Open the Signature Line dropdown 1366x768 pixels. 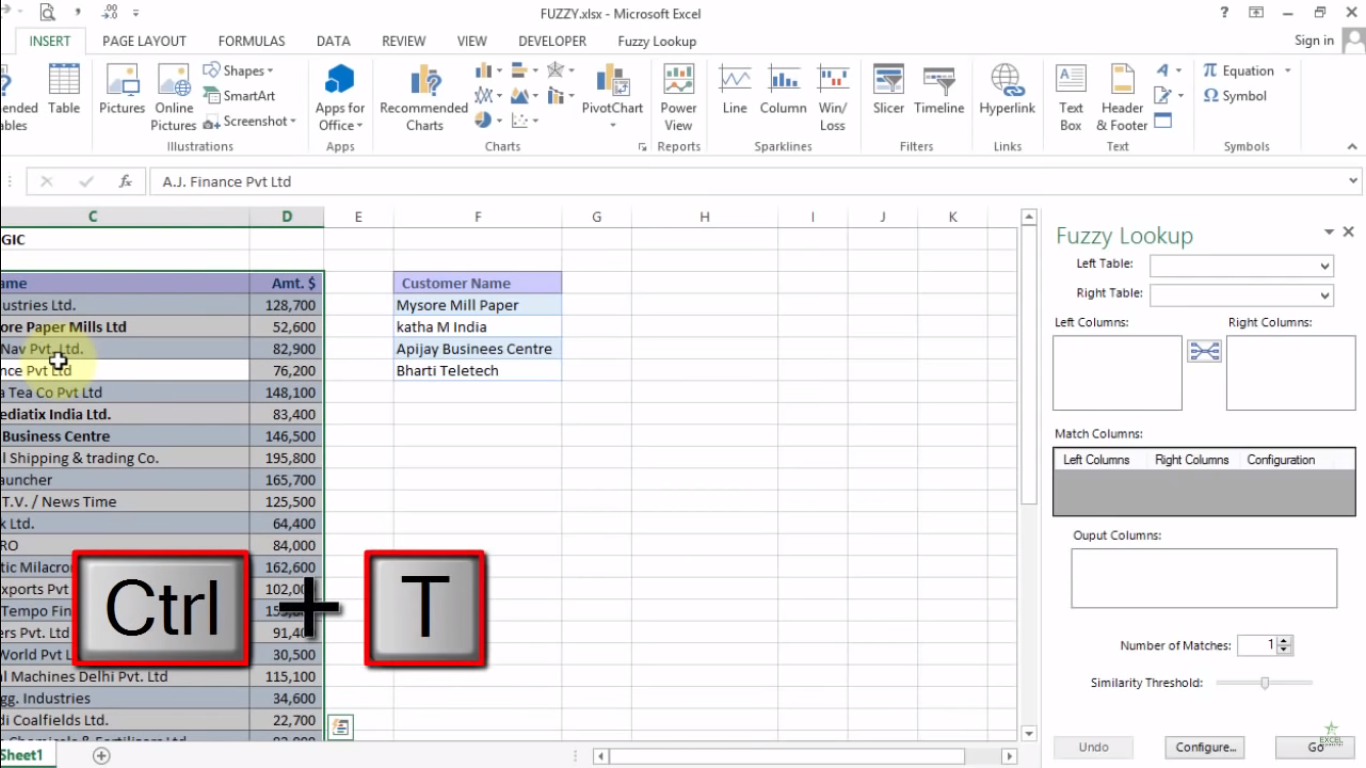pyautogui.click(x=1168, y=96)
